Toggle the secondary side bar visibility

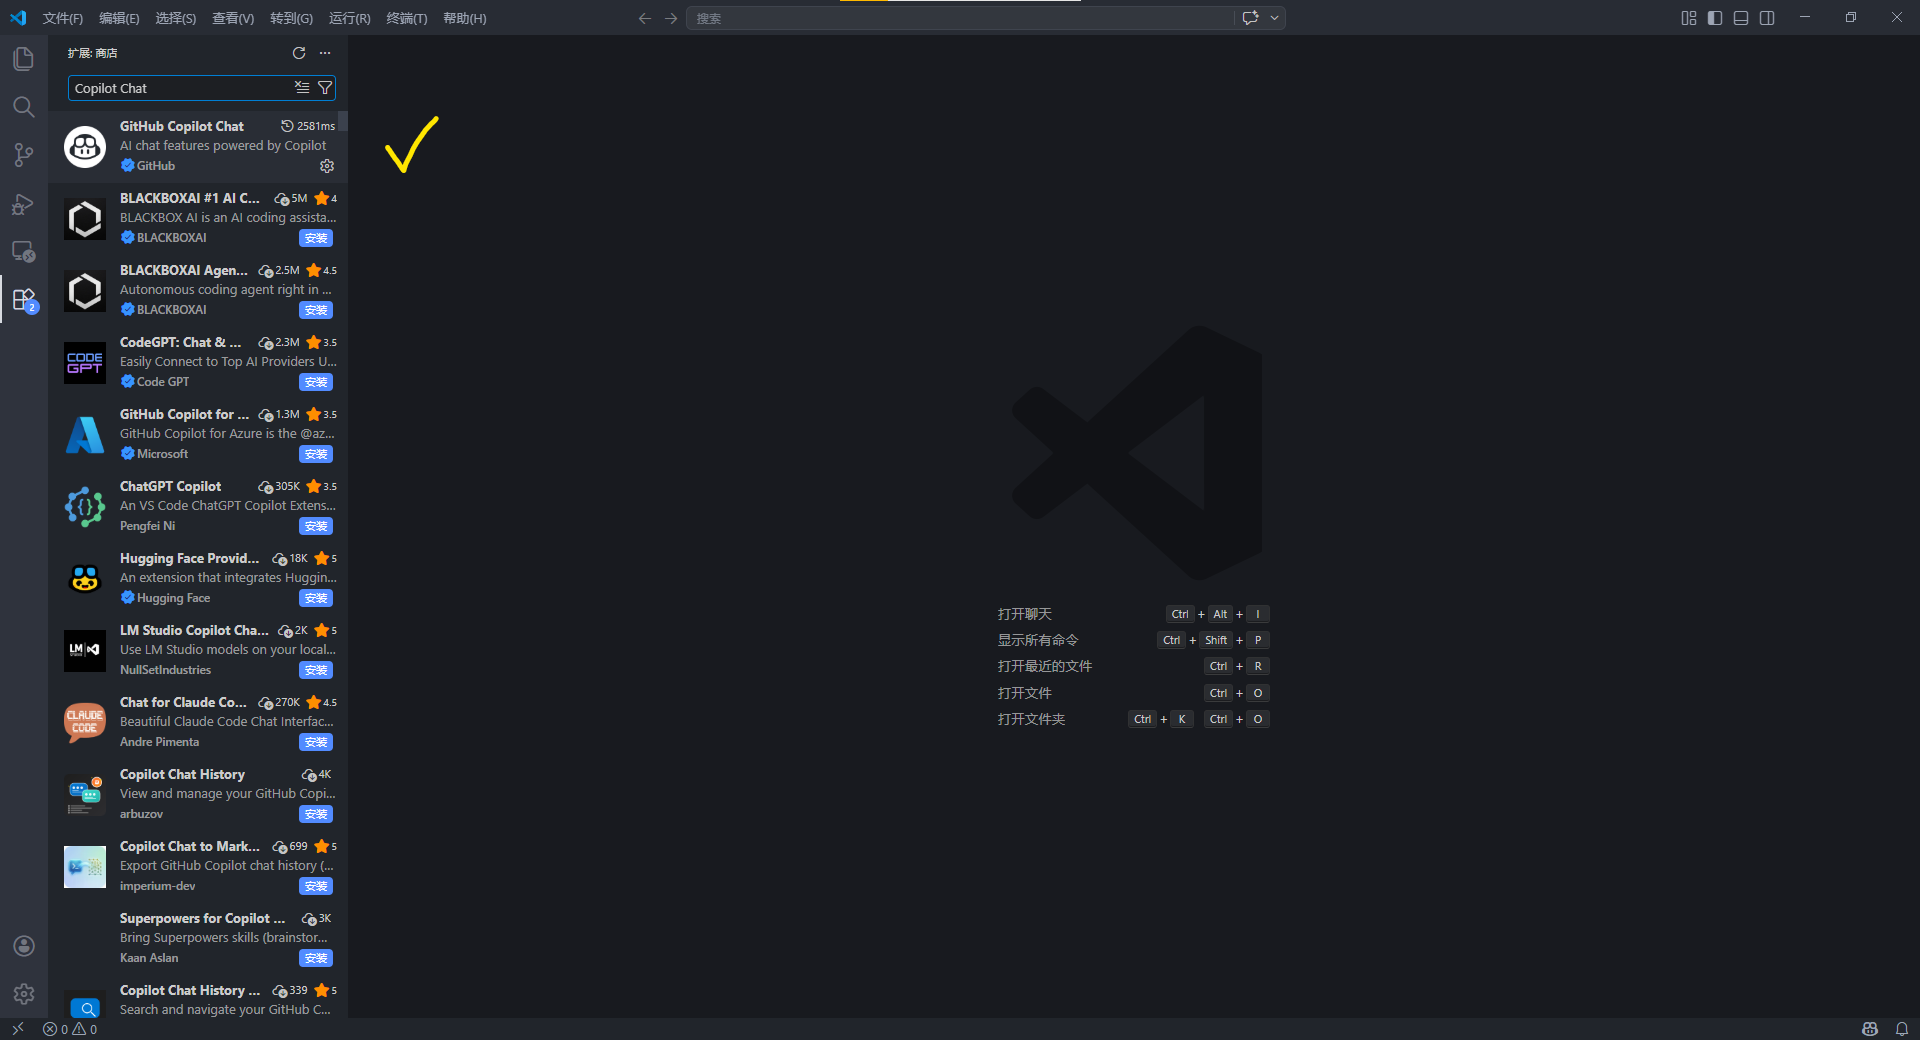pyautogui.click(x=1767, y=18)
